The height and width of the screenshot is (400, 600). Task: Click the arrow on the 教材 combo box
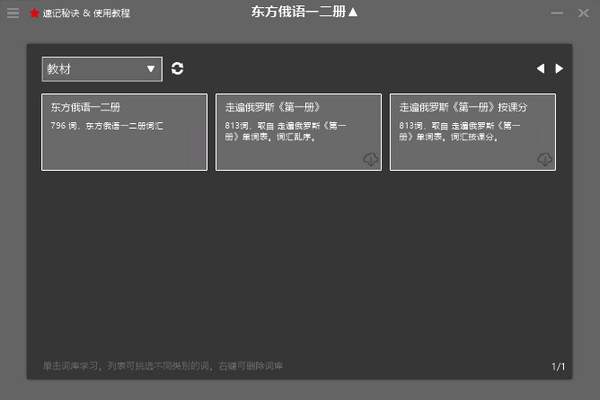pyautogui.click(x=151, y=69)
